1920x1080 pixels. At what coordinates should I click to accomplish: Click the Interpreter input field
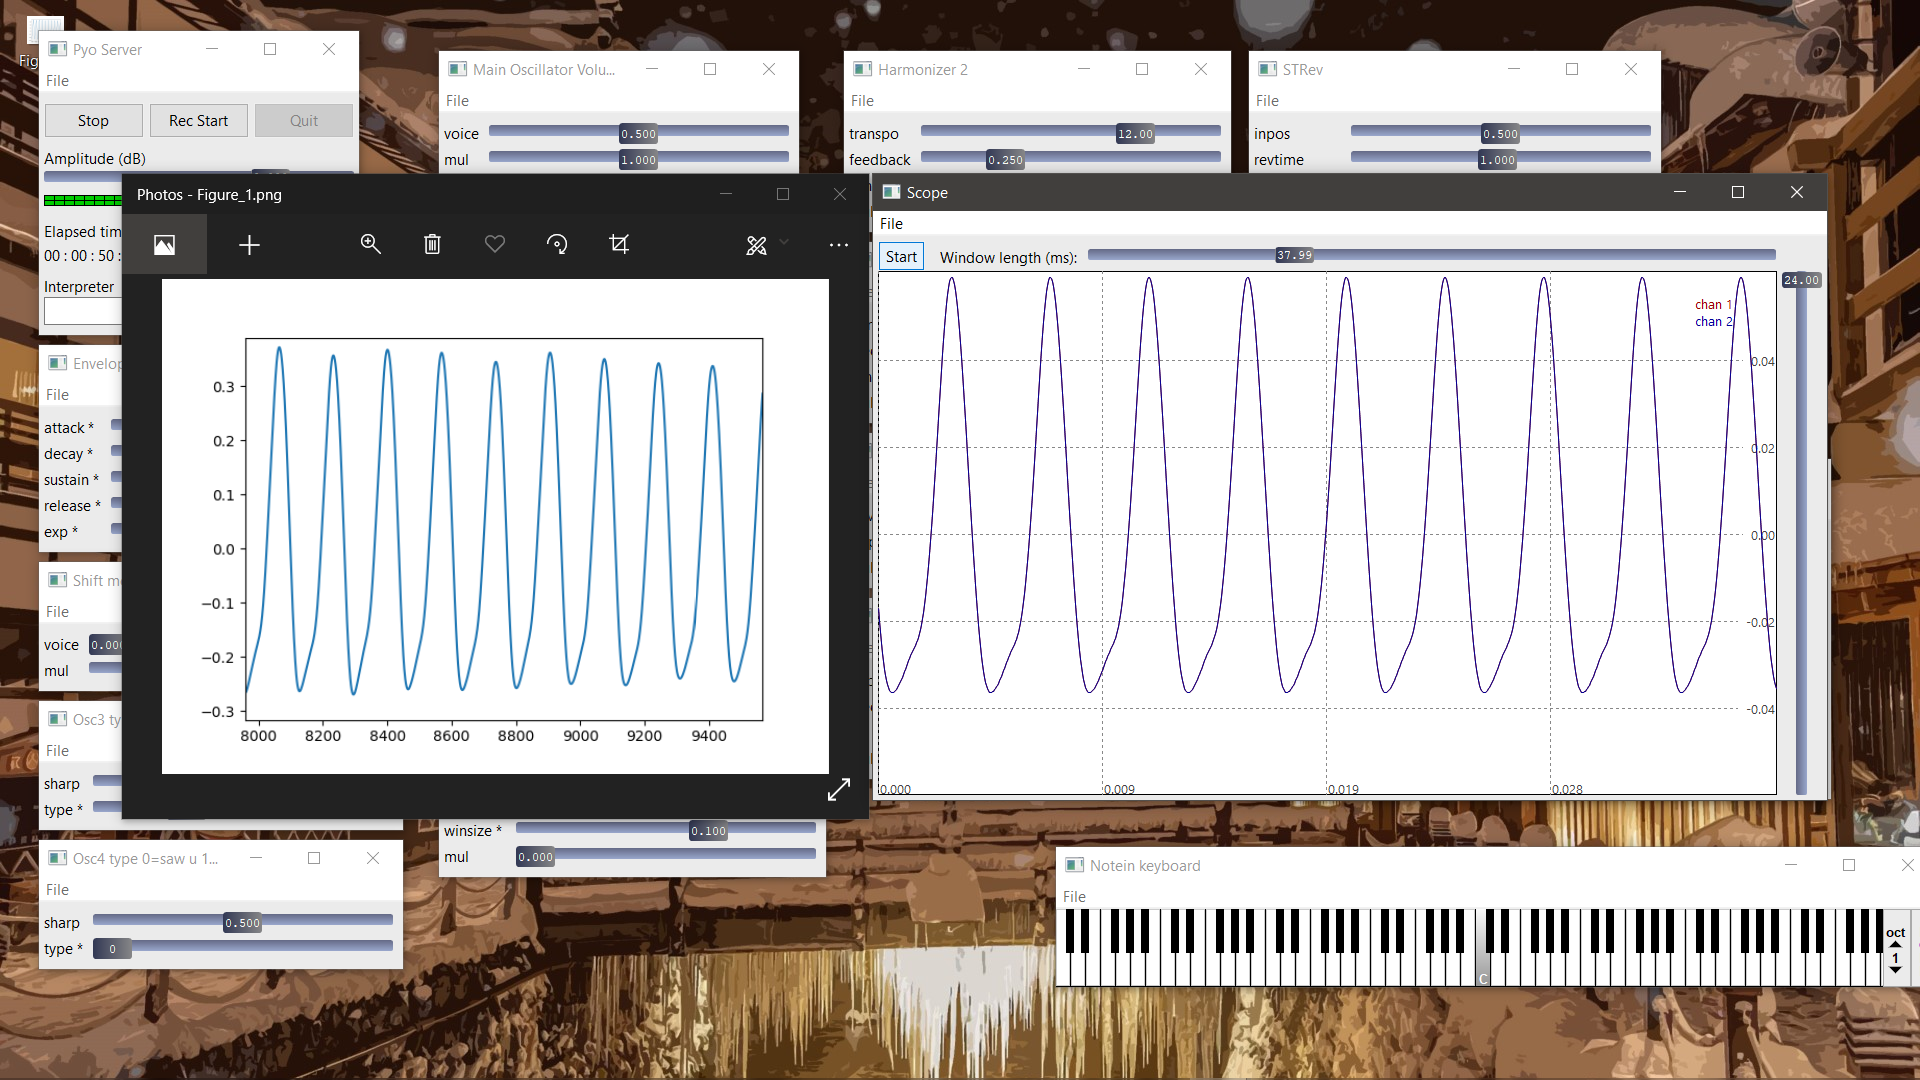(82, 312)
